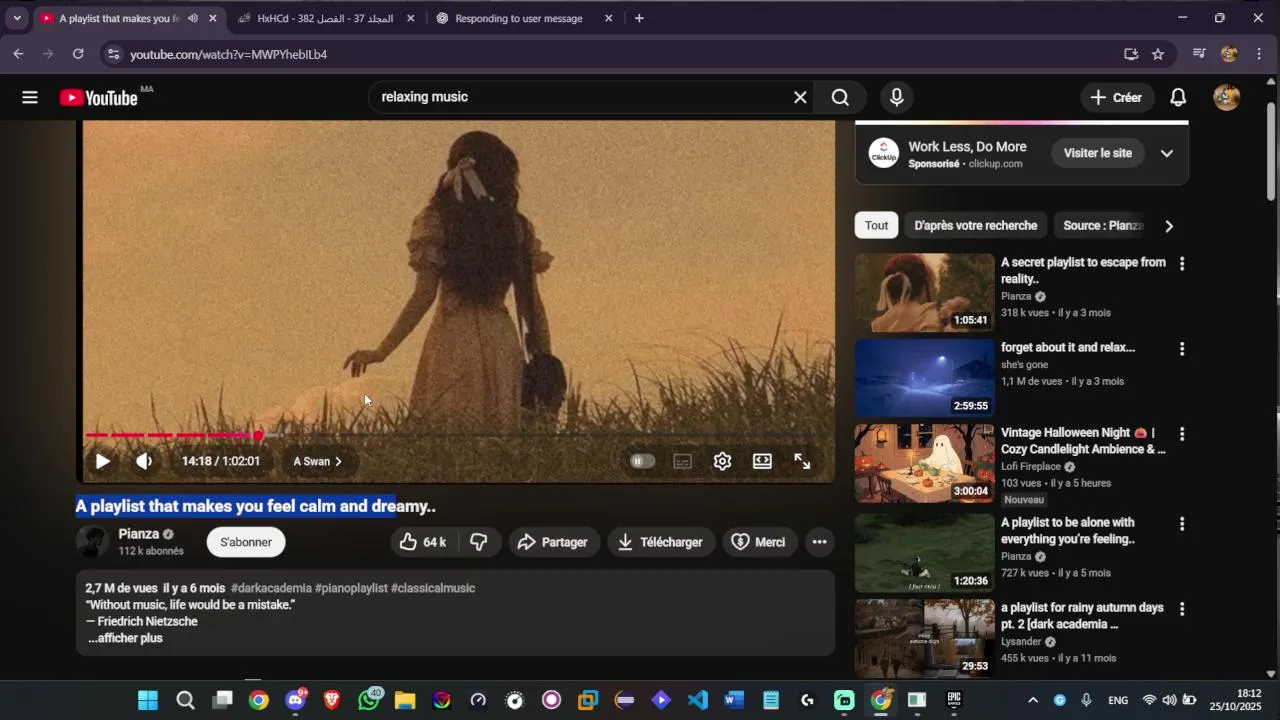Share the video with Partager
This screenshot has width=1280, height=720.
point(554,542)
